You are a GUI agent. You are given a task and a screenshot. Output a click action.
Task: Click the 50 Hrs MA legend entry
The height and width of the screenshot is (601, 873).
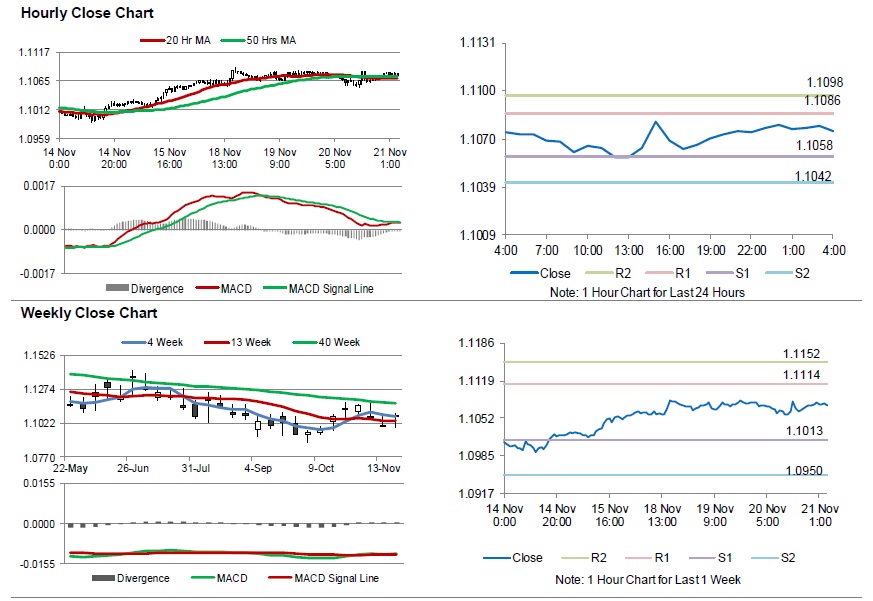[x=258, y=40]
